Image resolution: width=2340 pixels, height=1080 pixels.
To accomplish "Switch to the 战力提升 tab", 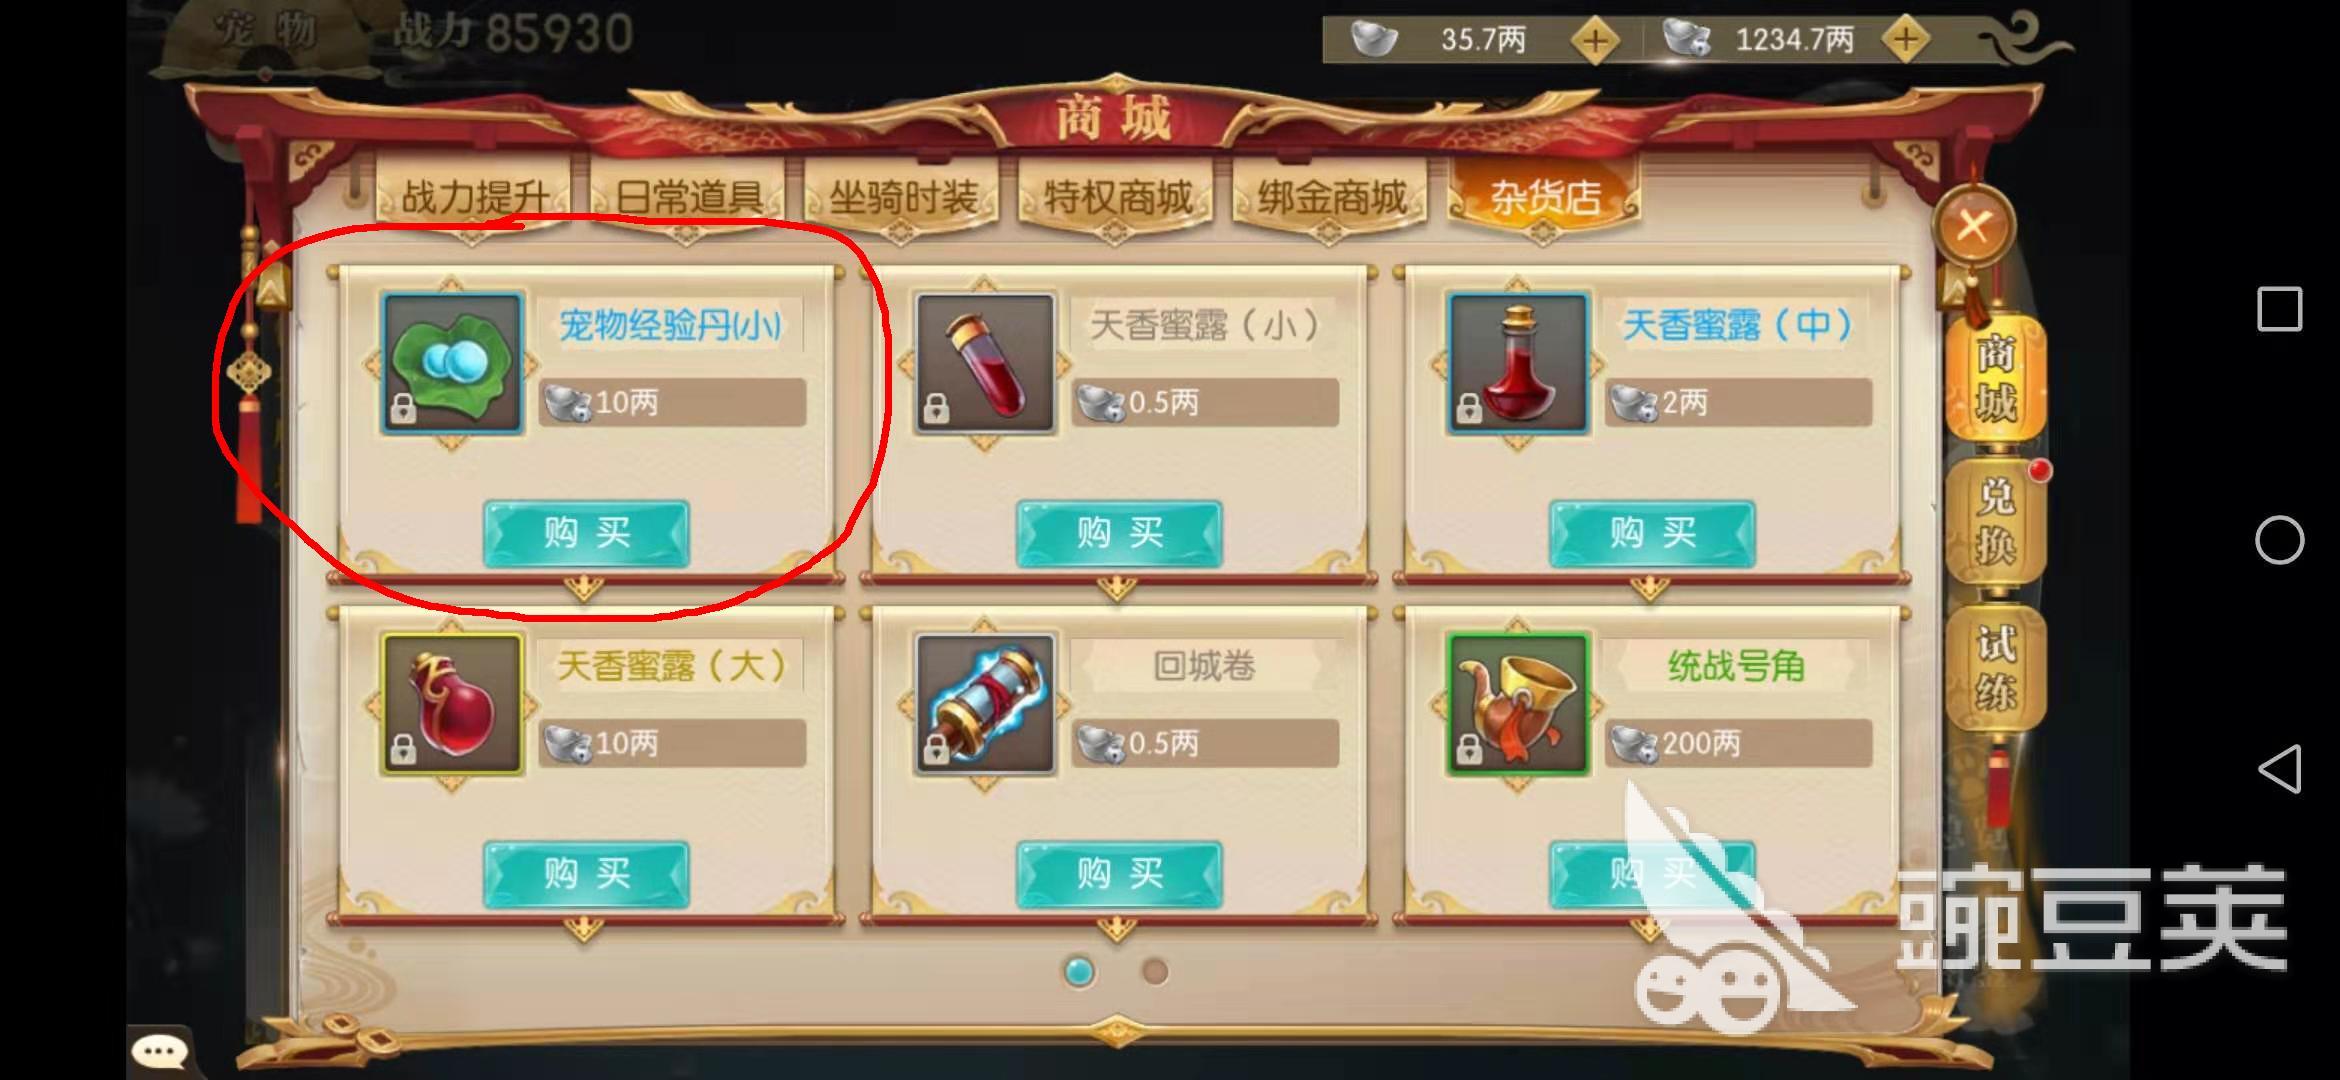I will pyautogui.click(x=474, y=196).
